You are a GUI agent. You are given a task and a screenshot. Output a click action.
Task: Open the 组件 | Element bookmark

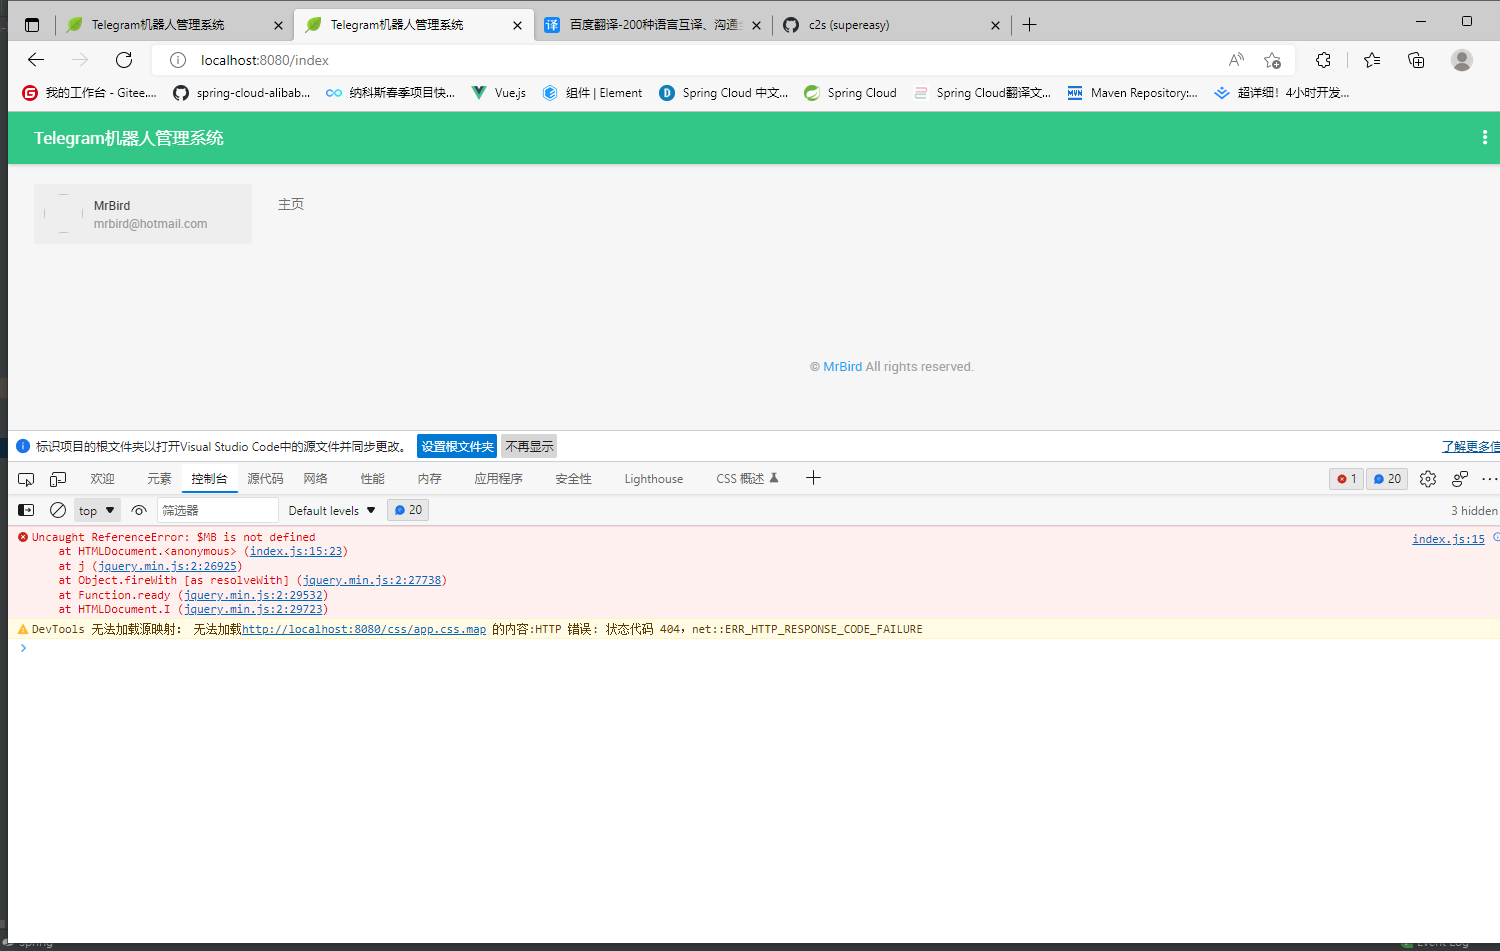(x=593, y=93)
